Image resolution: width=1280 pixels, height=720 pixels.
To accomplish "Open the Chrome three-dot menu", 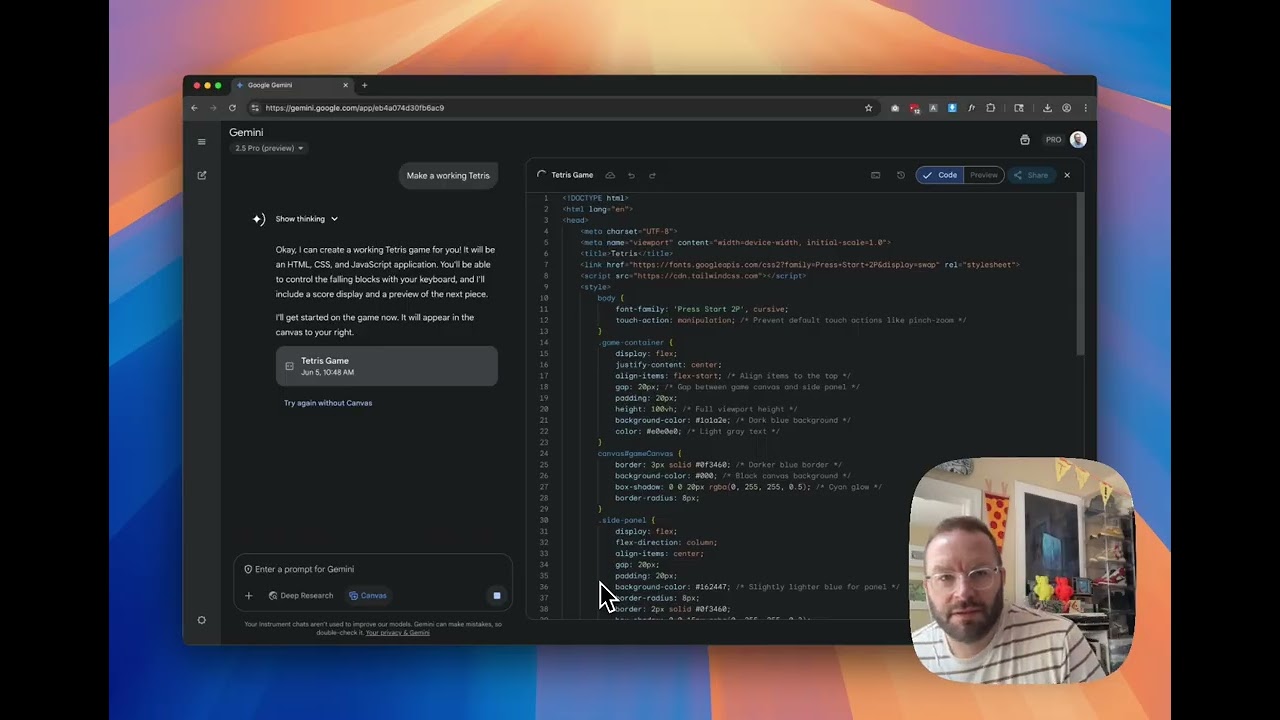I will [x=1086, y=108].
